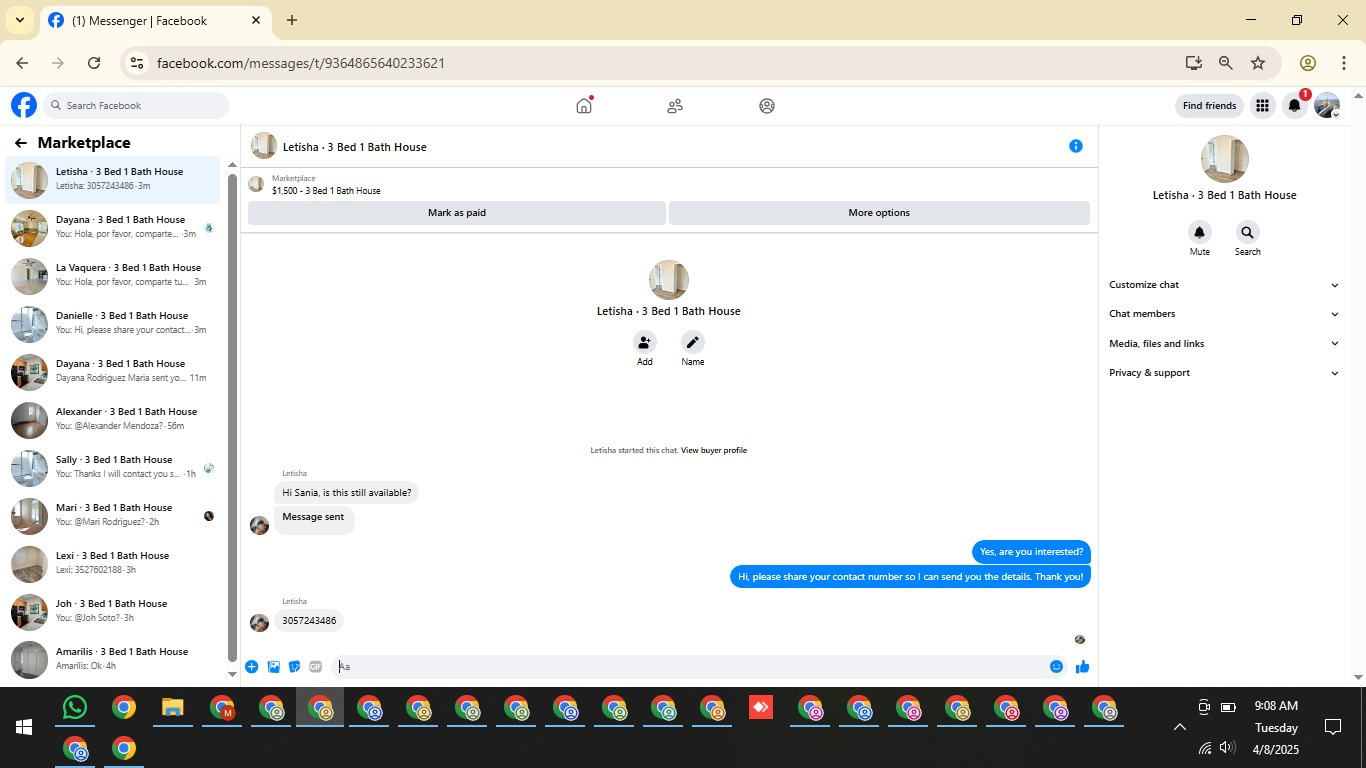This screenshot has height=768, width=1366.
Task: Open the Windows Start menu
Action: [x=24, y=727]
